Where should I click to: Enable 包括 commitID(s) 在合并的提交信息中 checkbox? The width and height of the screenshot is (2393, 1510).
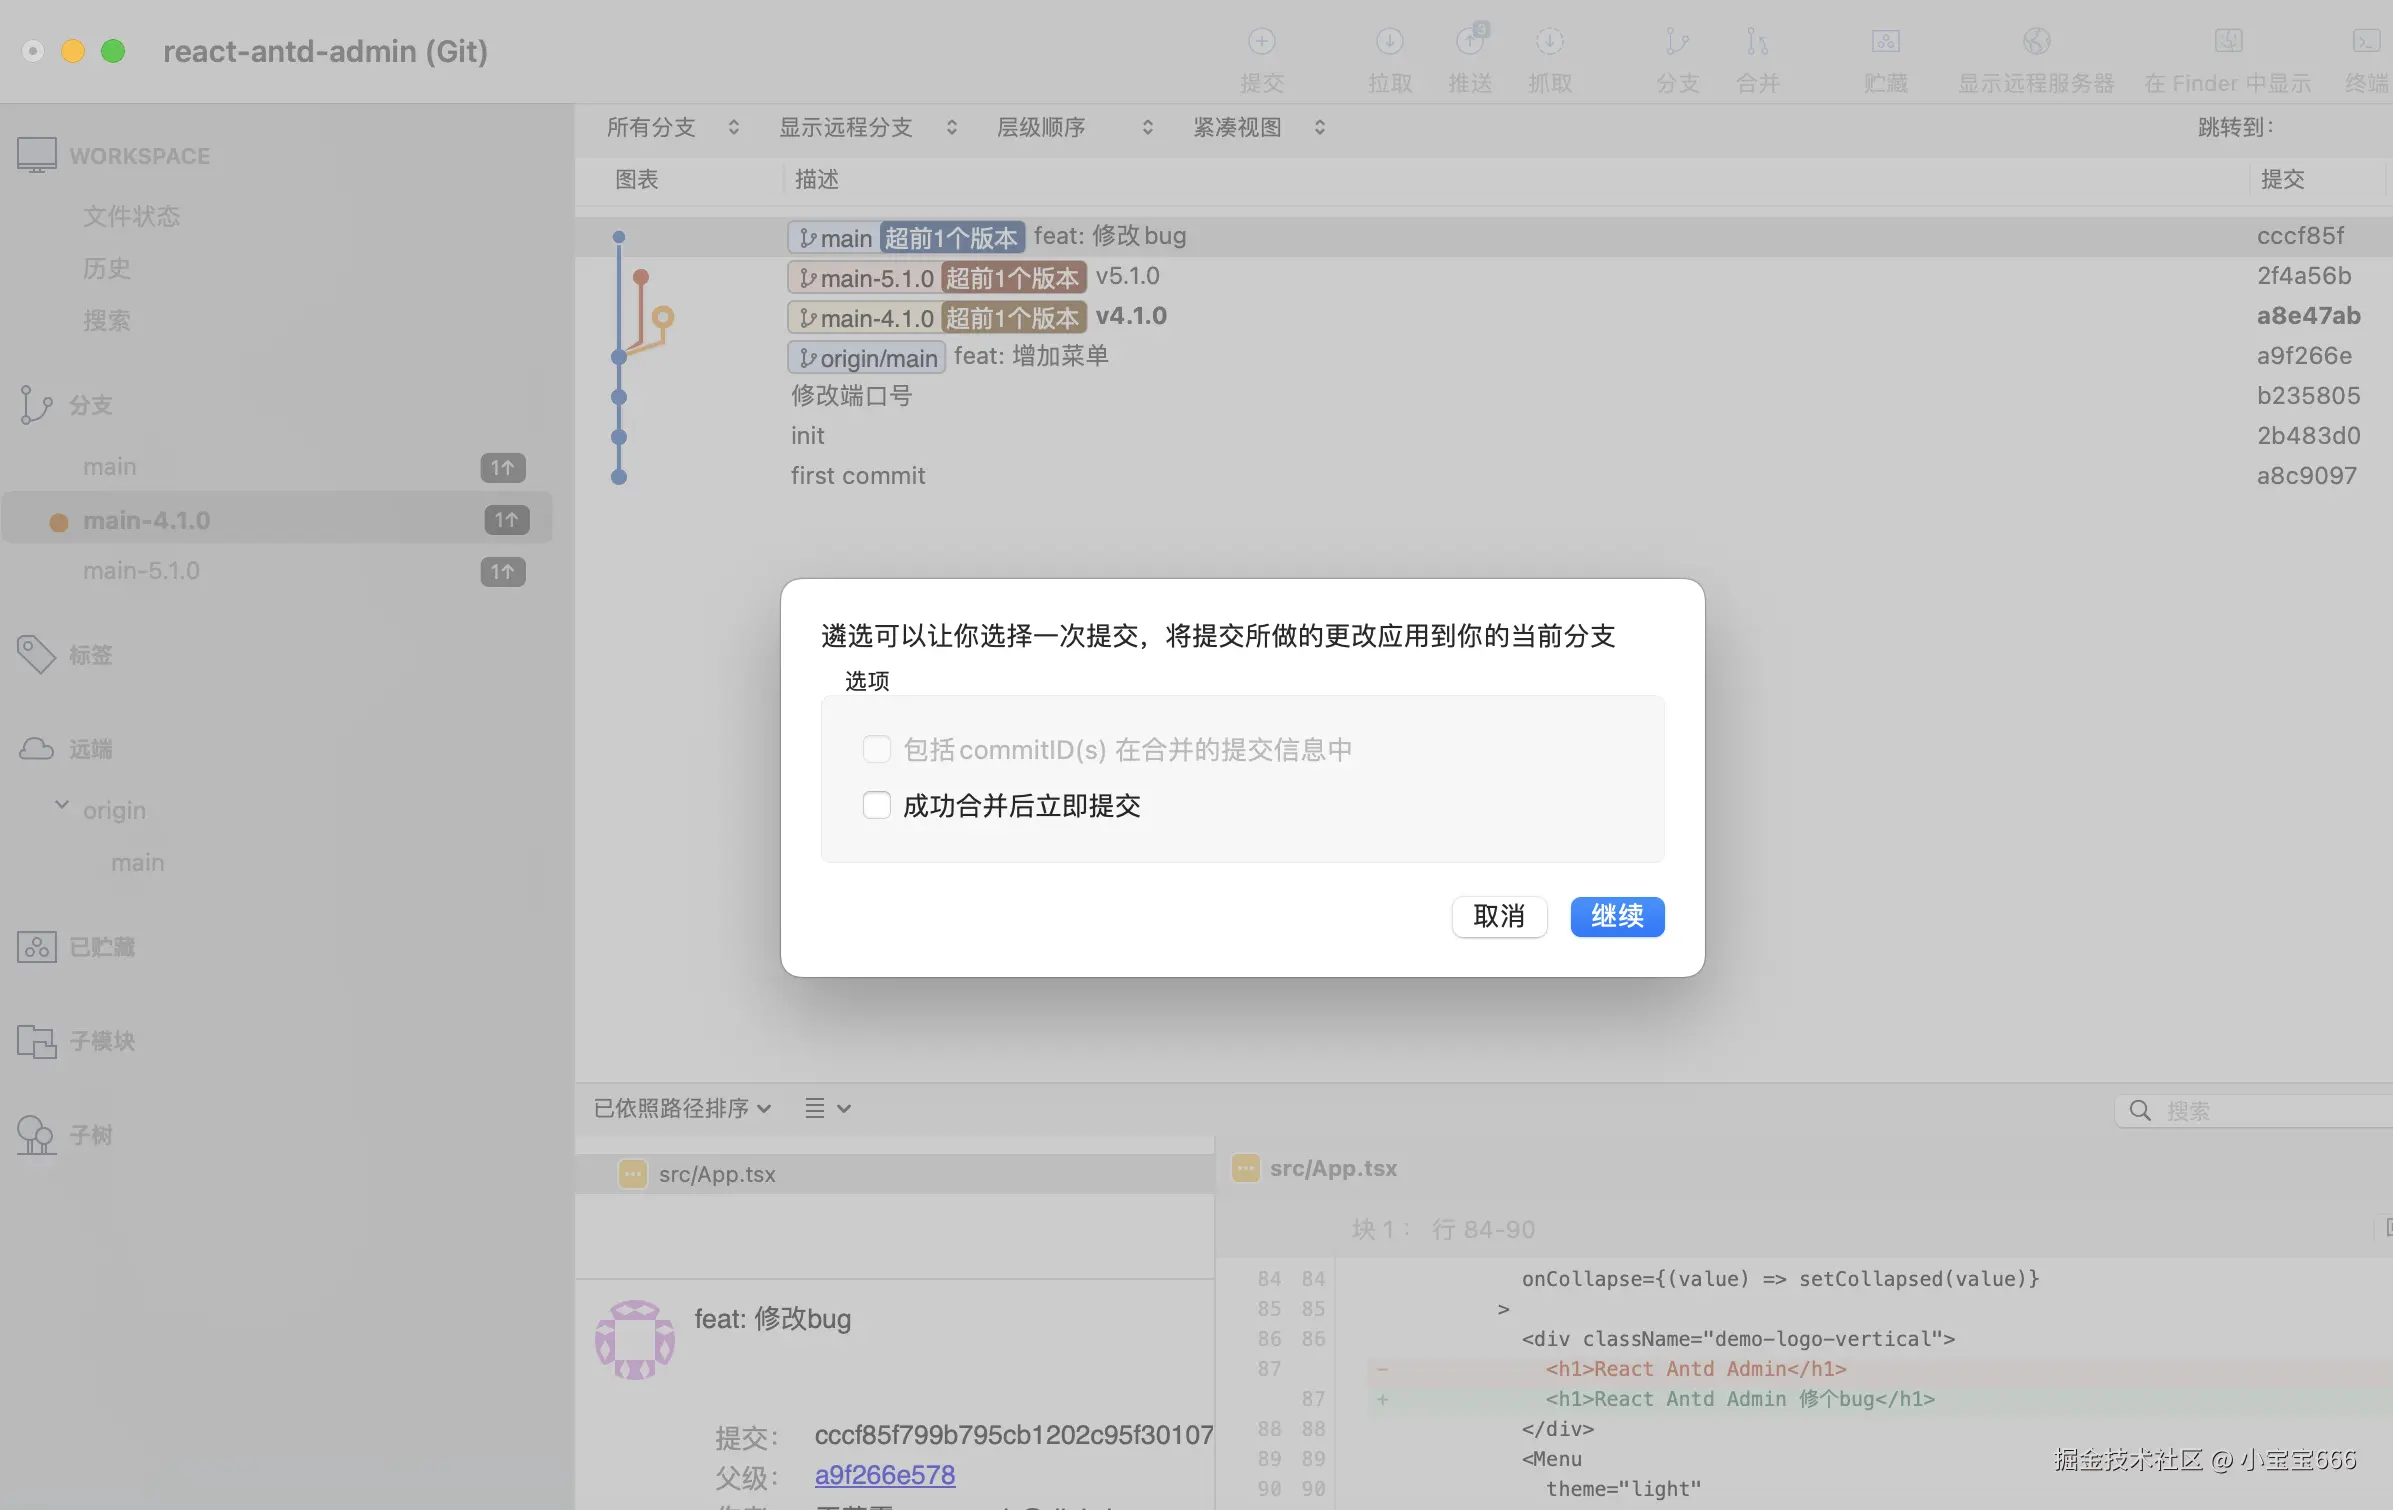[x=877, y=748]
